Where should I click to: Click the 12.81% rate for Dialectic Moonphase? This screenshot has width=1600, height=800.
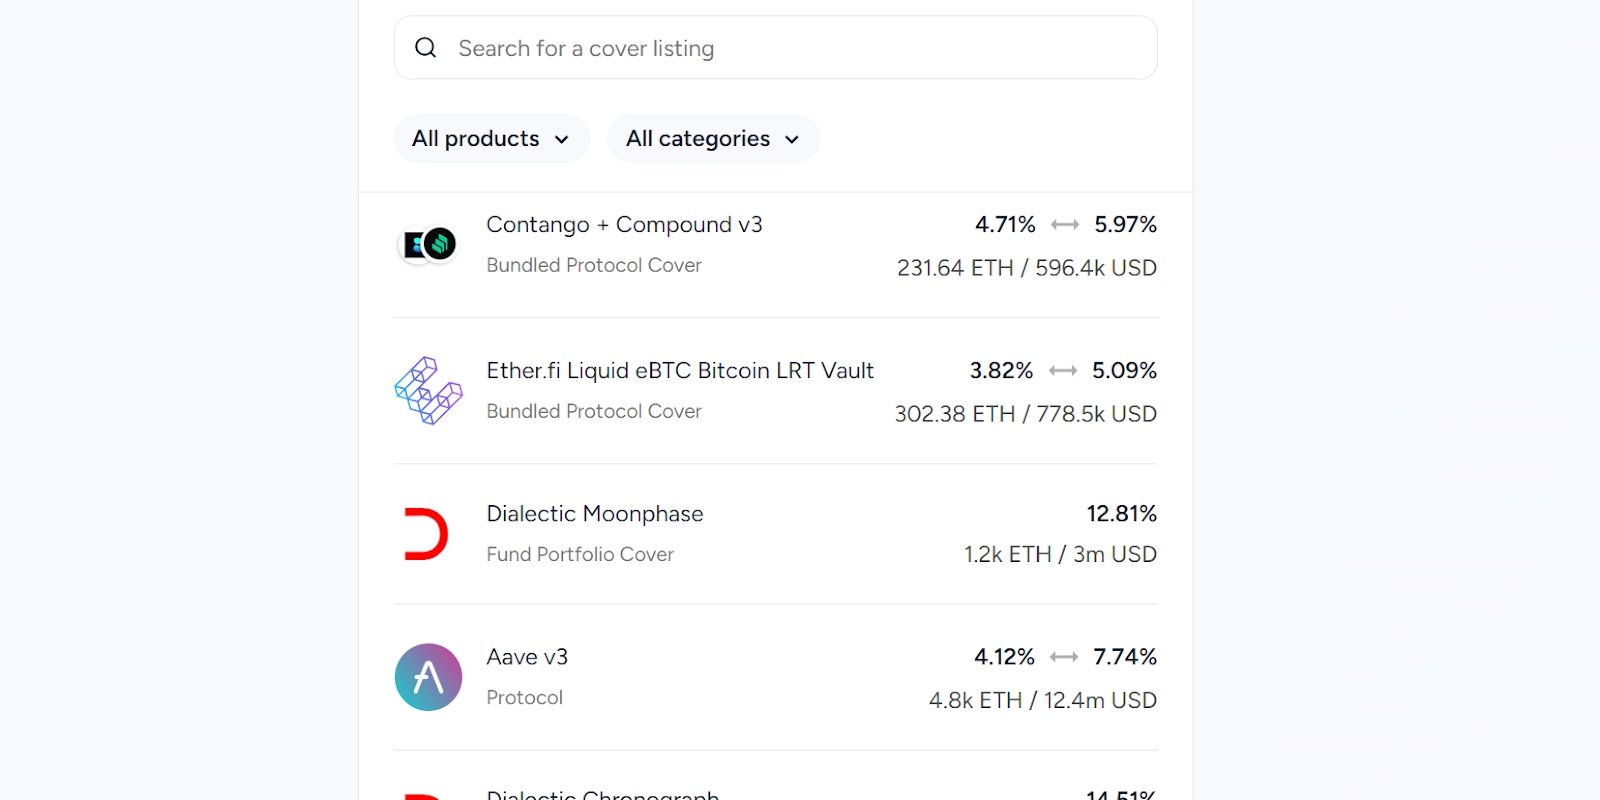pyautogui.click(x=1121, y=514)
